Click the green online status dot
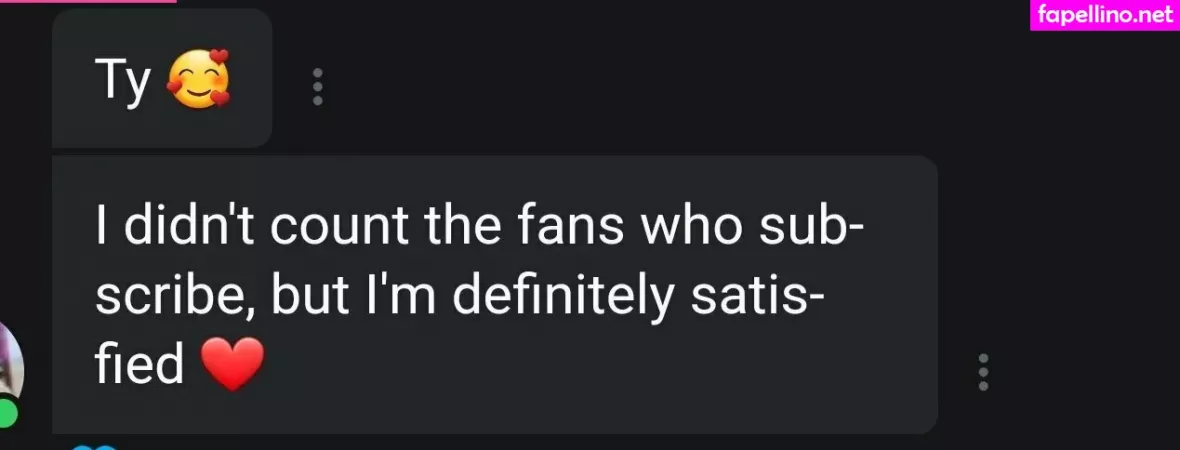Screen dimensions: 1180x450 (x=8, y=412)
